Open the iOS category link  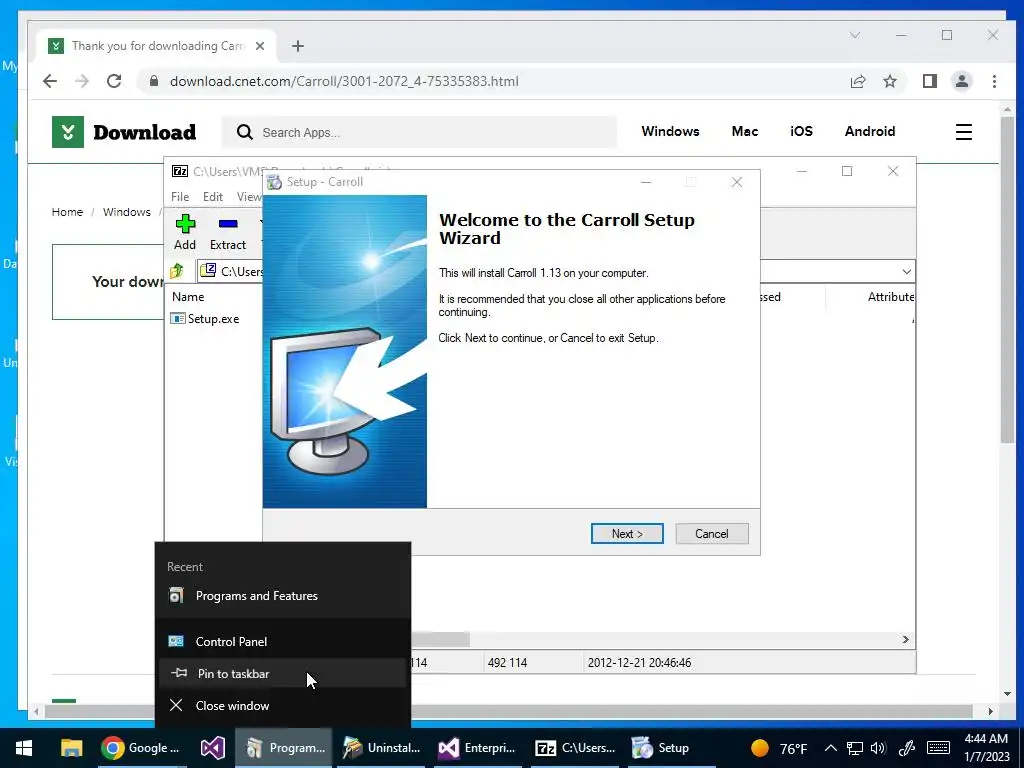coord(801,131)
